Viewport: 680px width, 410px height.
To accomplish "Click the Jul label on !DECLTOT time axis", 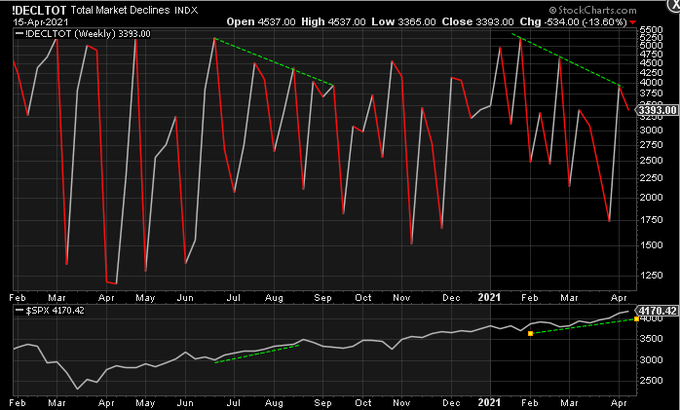I will pyautogui.click(x=234, y=298).
